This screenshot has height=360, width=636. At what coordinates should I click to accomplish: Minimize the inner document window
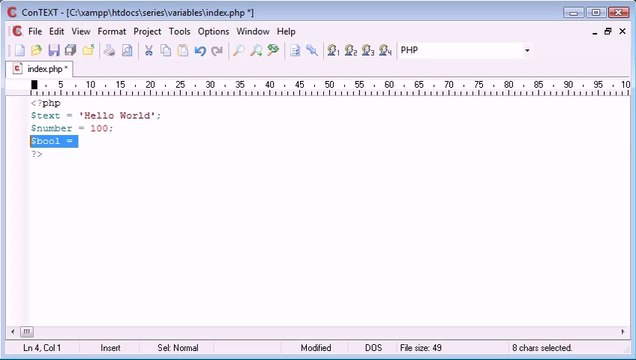(x=595, y=32)
